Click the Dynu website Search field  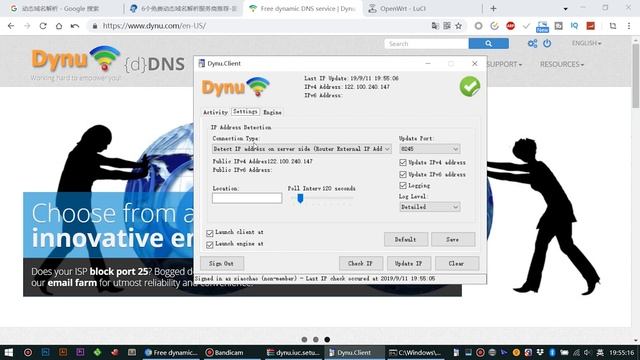[426, 43]
